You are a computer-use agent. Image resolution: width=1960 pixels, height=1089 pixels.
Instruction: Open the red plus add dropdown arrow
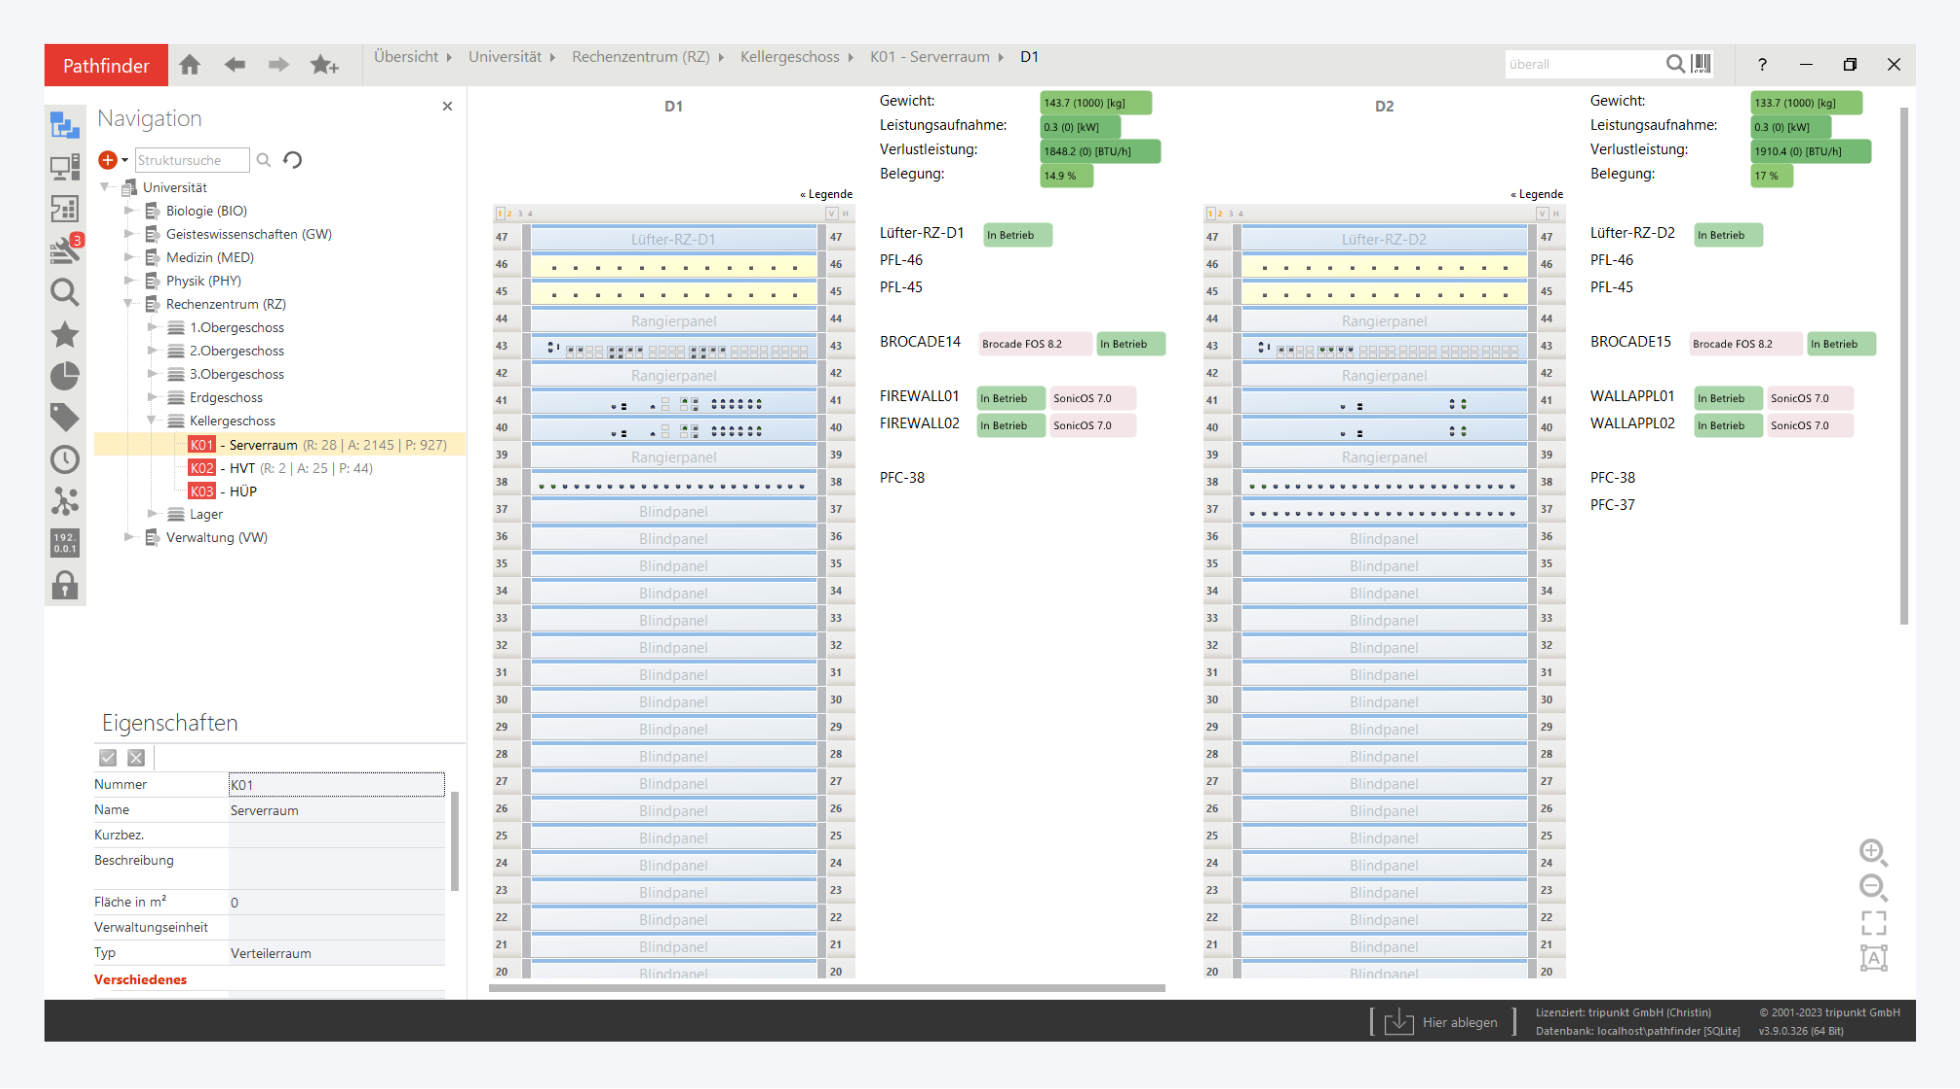(125, 160)
